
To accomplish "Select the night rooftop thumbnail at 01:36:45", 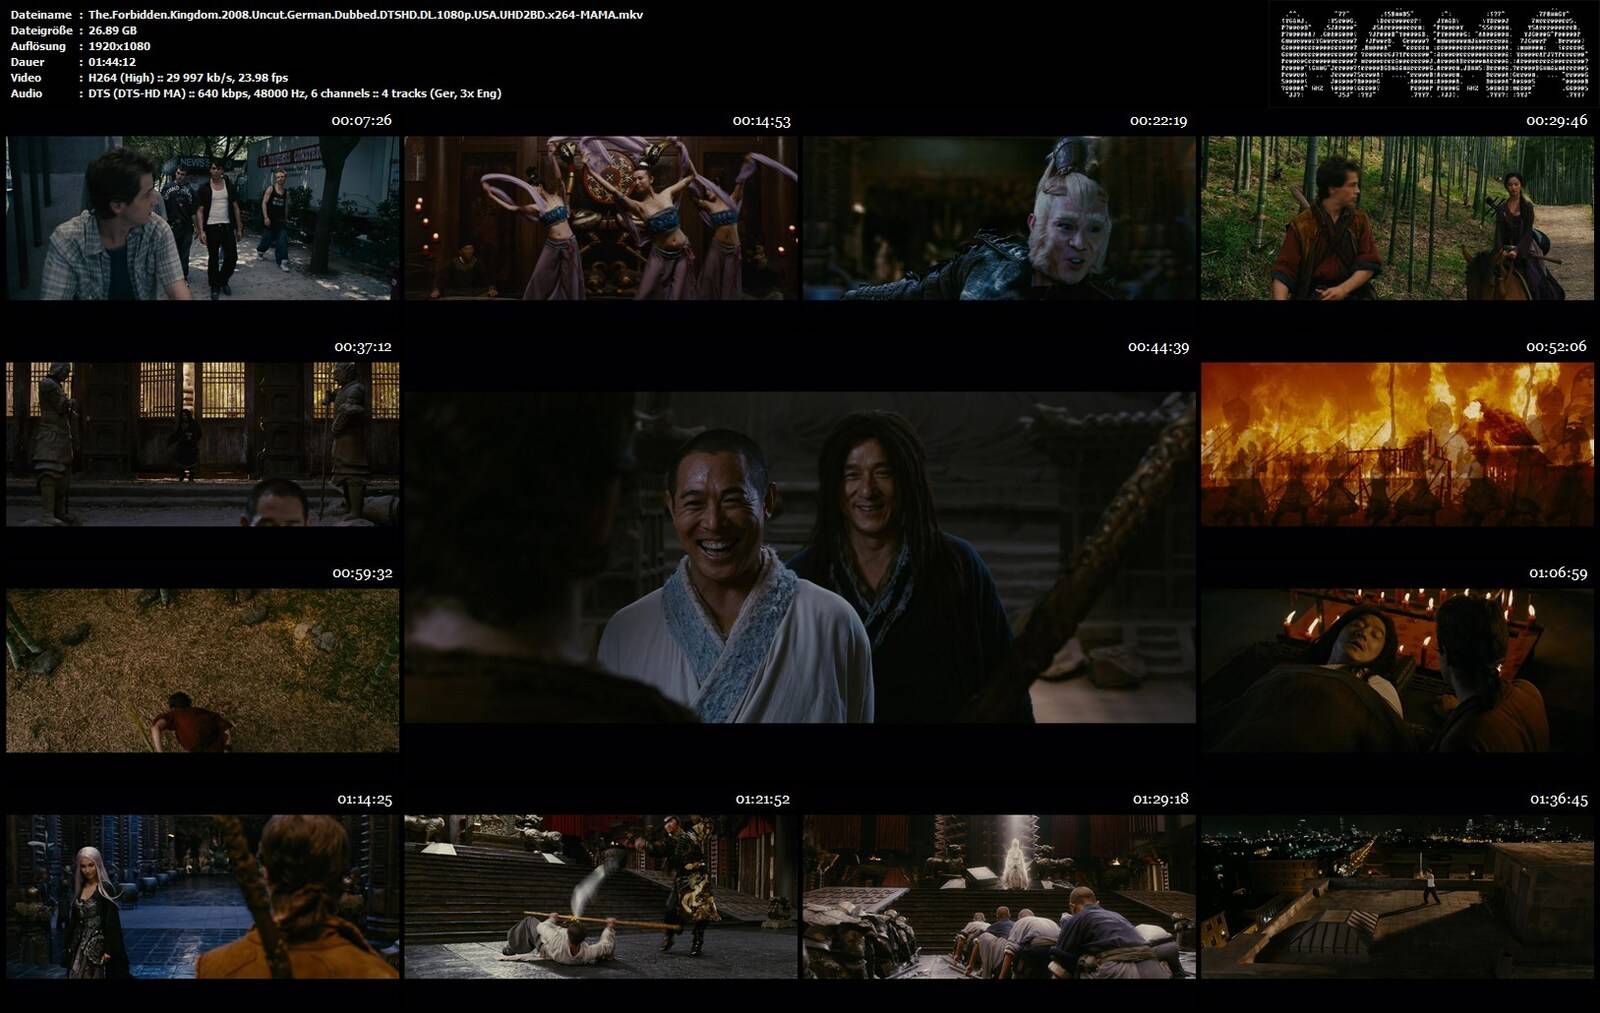I will pos(1397,896).
